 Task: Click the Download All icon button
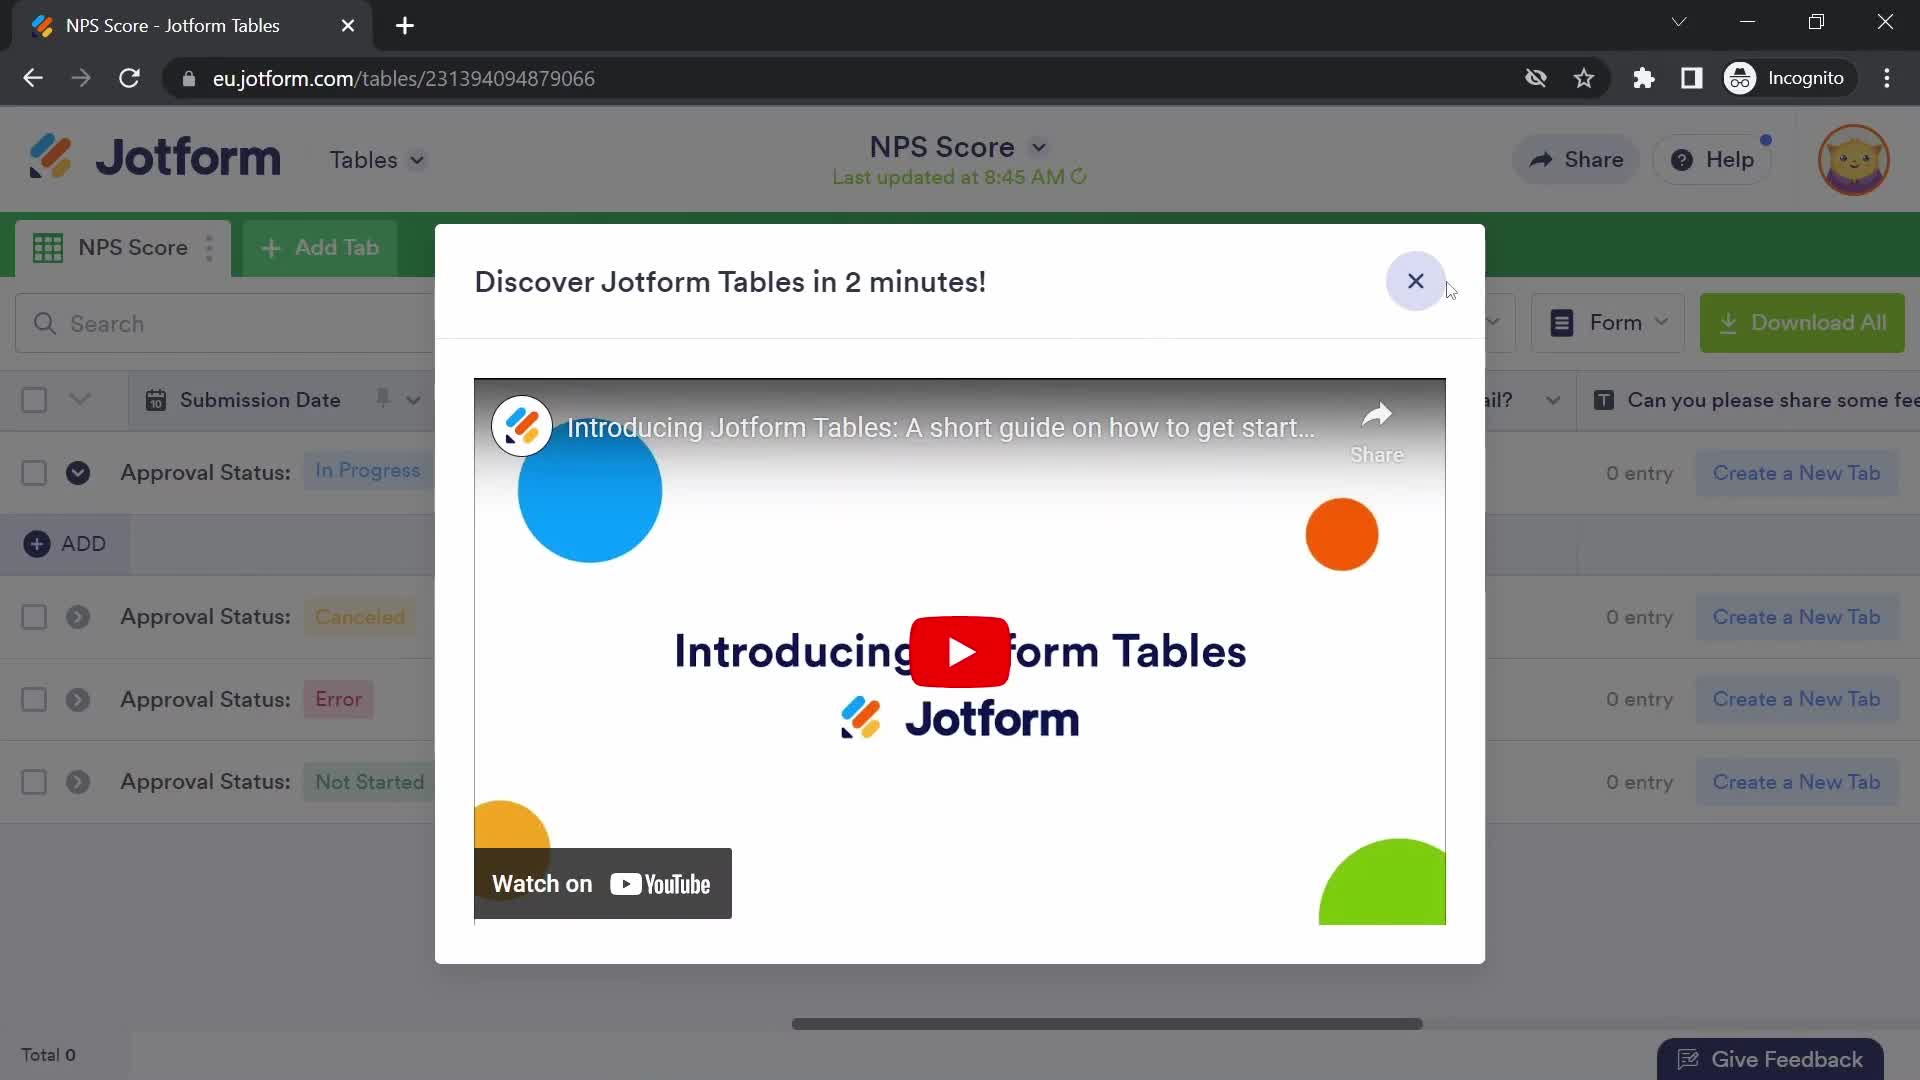[1730, 323]
